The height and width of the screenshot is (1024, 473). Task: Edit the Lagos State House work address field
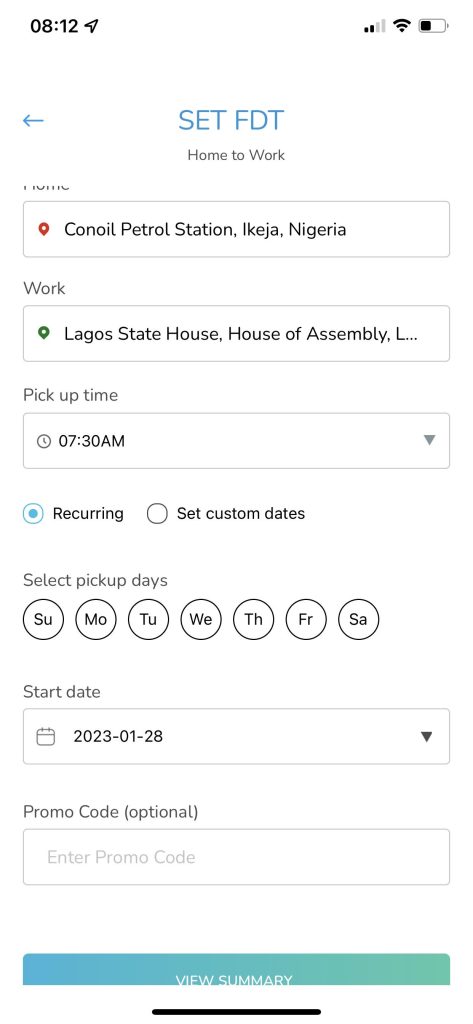click(236, 334)
